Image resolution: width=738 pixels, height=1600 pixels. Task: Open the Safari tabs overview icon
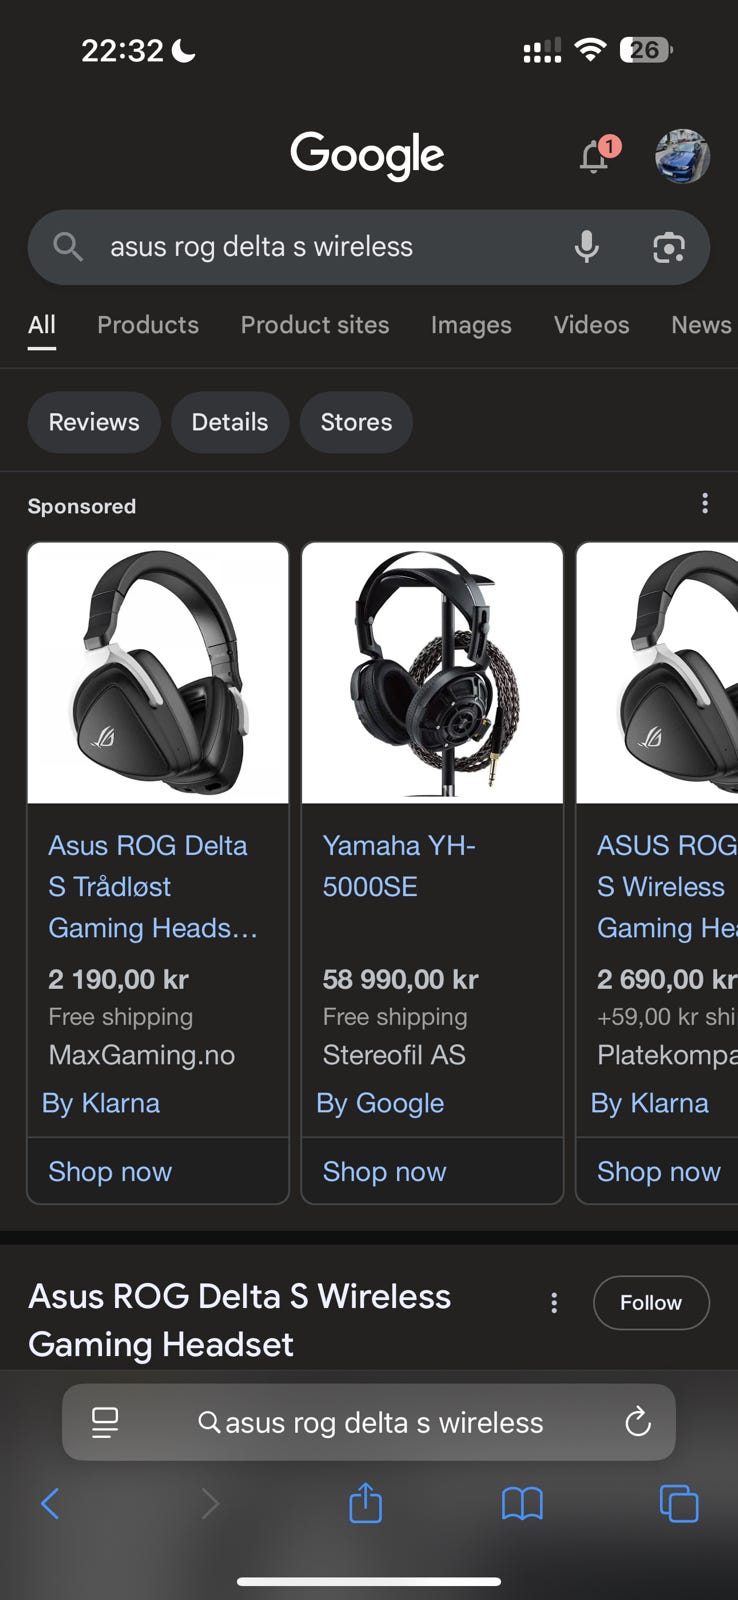tap(679, 1503)
